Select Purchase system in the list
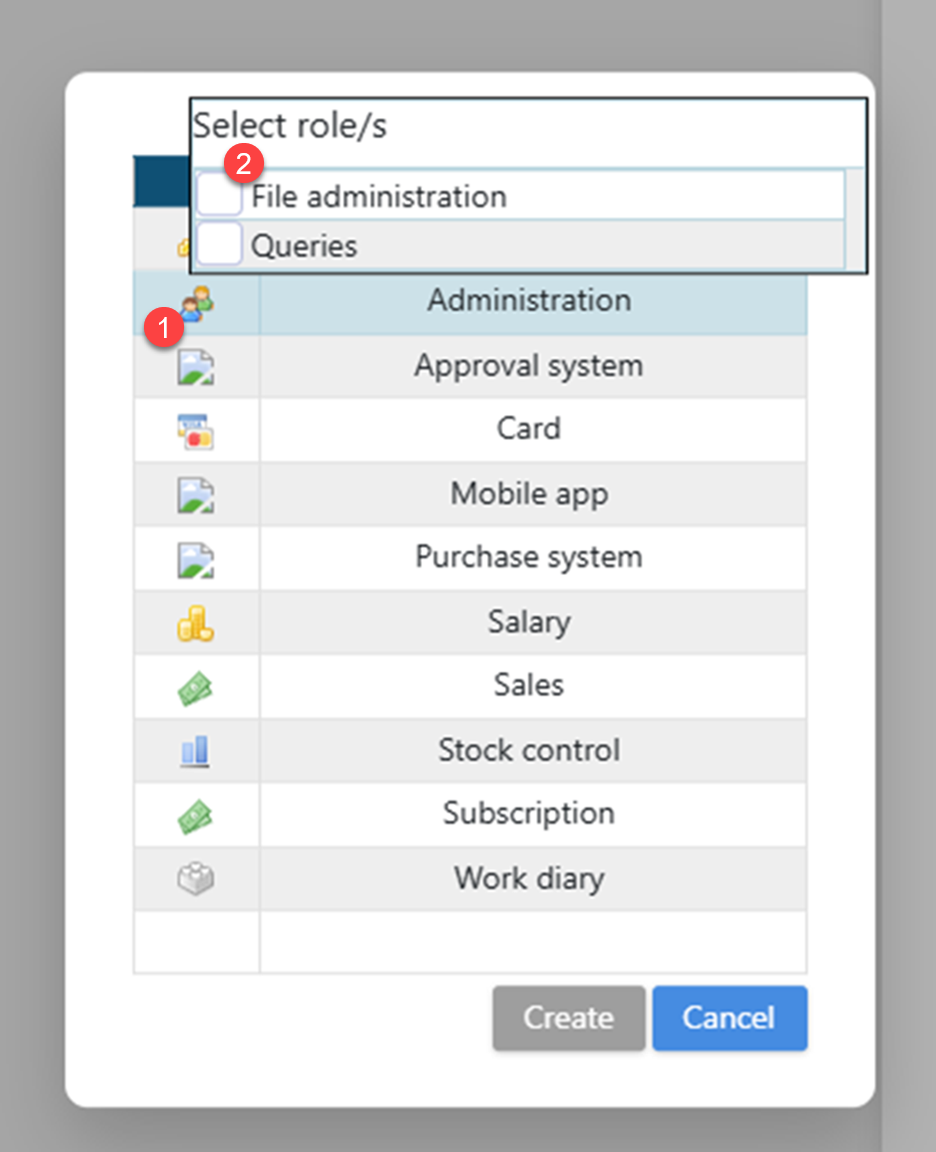This screenshot has height=1152, width=936. coord(529,558)
